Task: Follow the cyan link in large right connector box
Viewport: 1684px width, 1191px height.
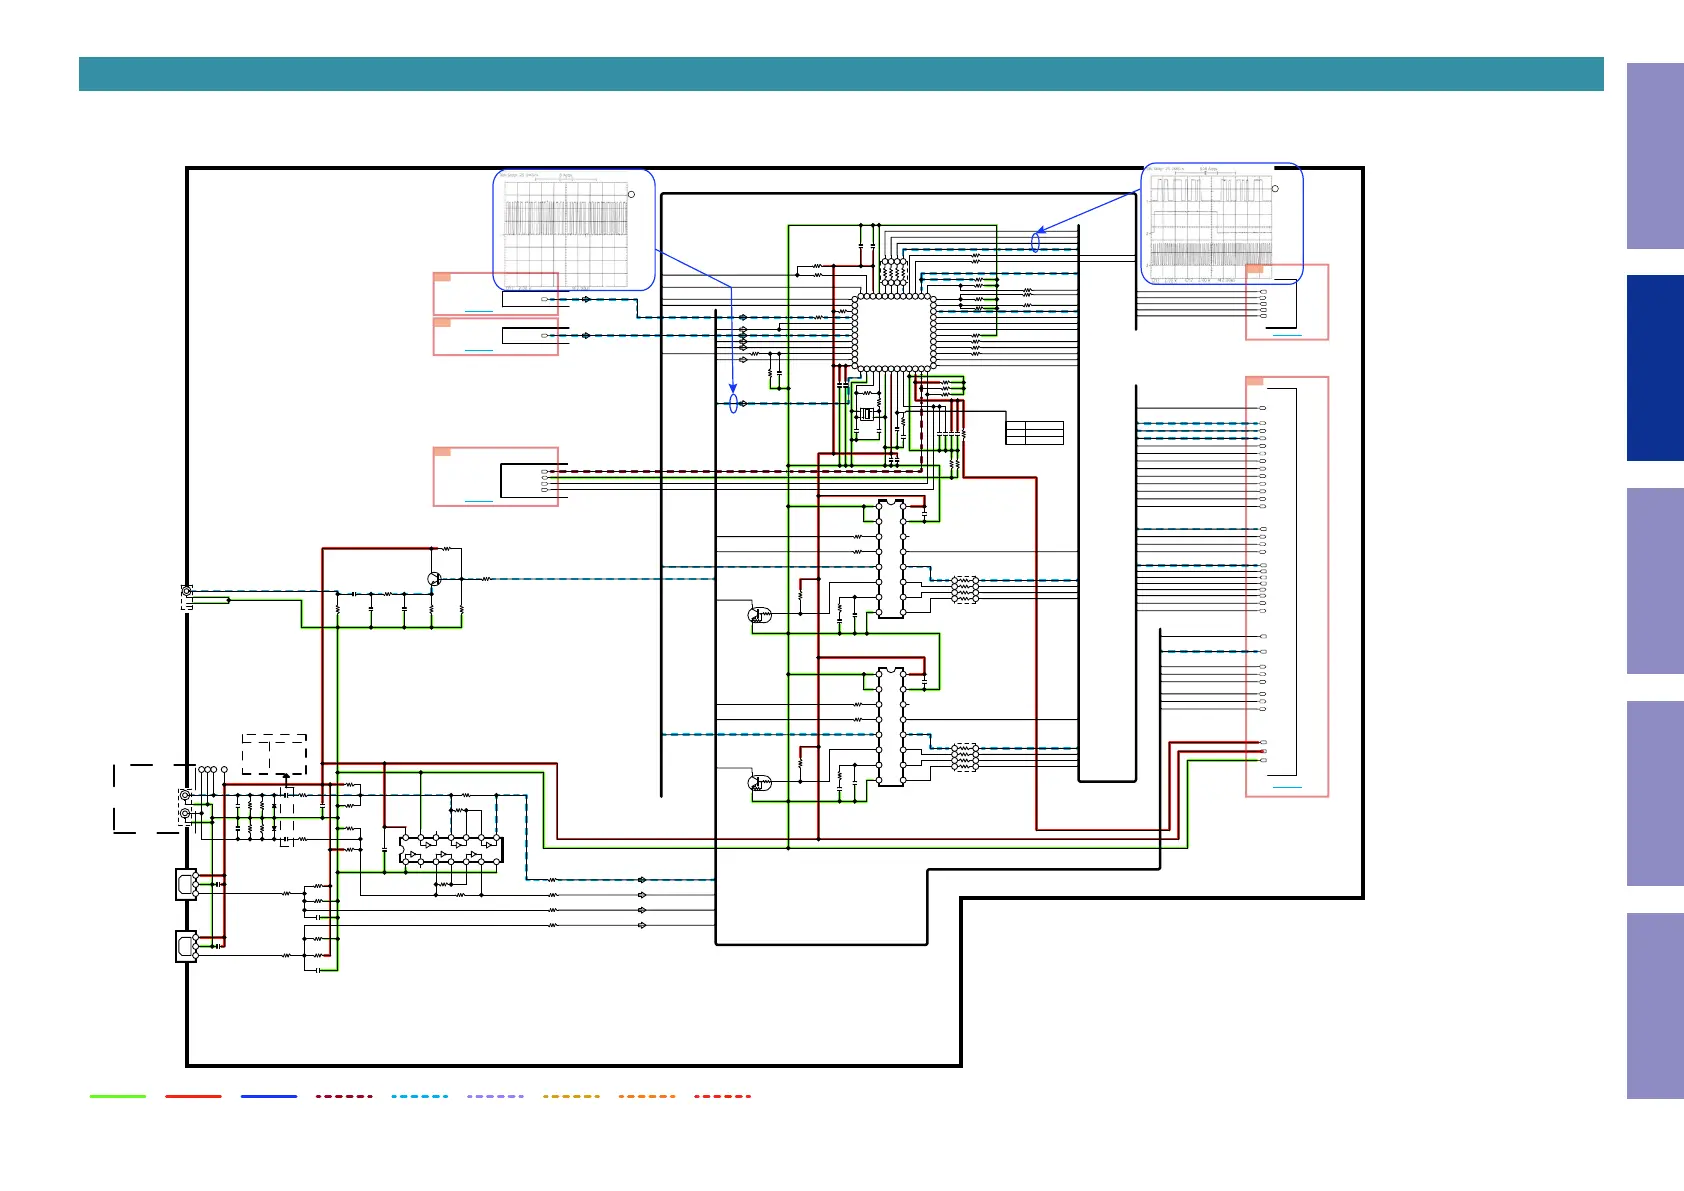Action: pos(1287,788)
